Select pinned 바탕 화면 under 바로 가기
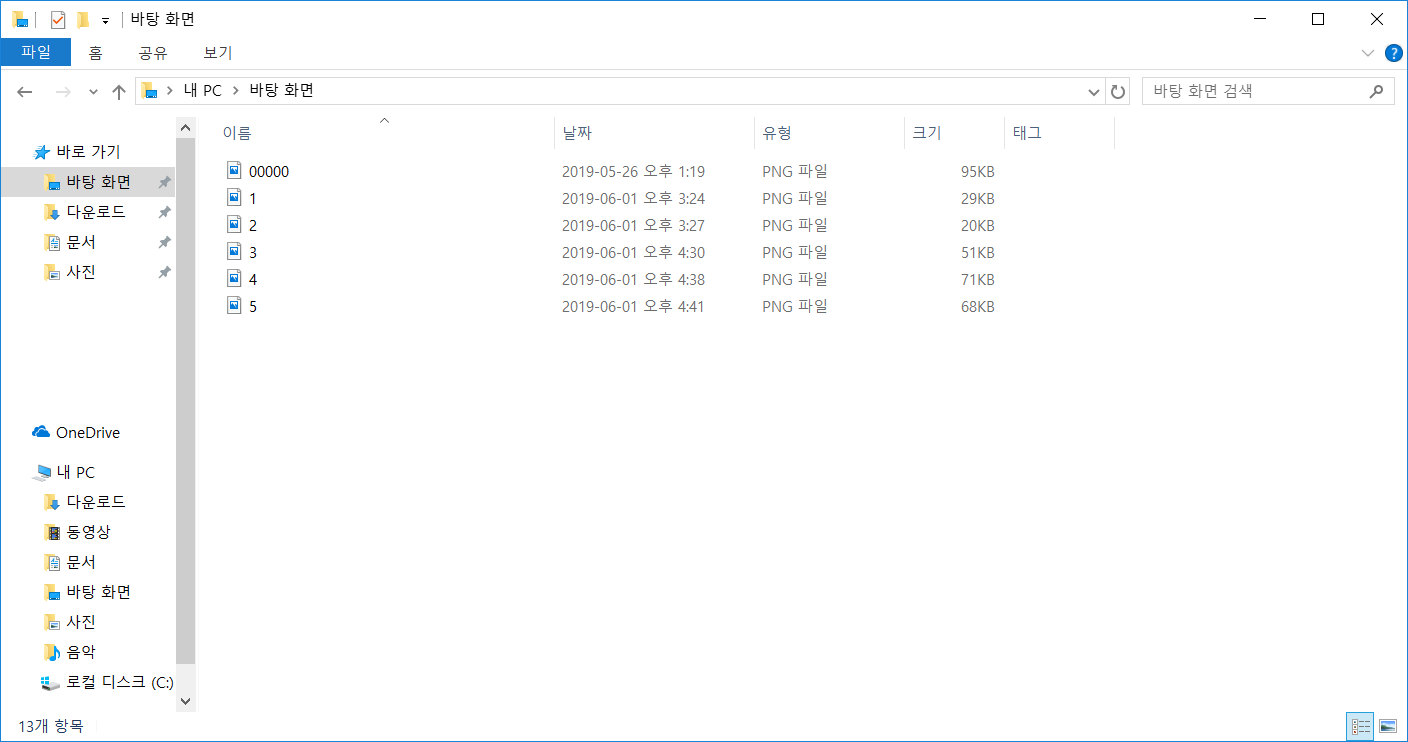Viewport: 1408px width, 742px height. coord(98,182)
